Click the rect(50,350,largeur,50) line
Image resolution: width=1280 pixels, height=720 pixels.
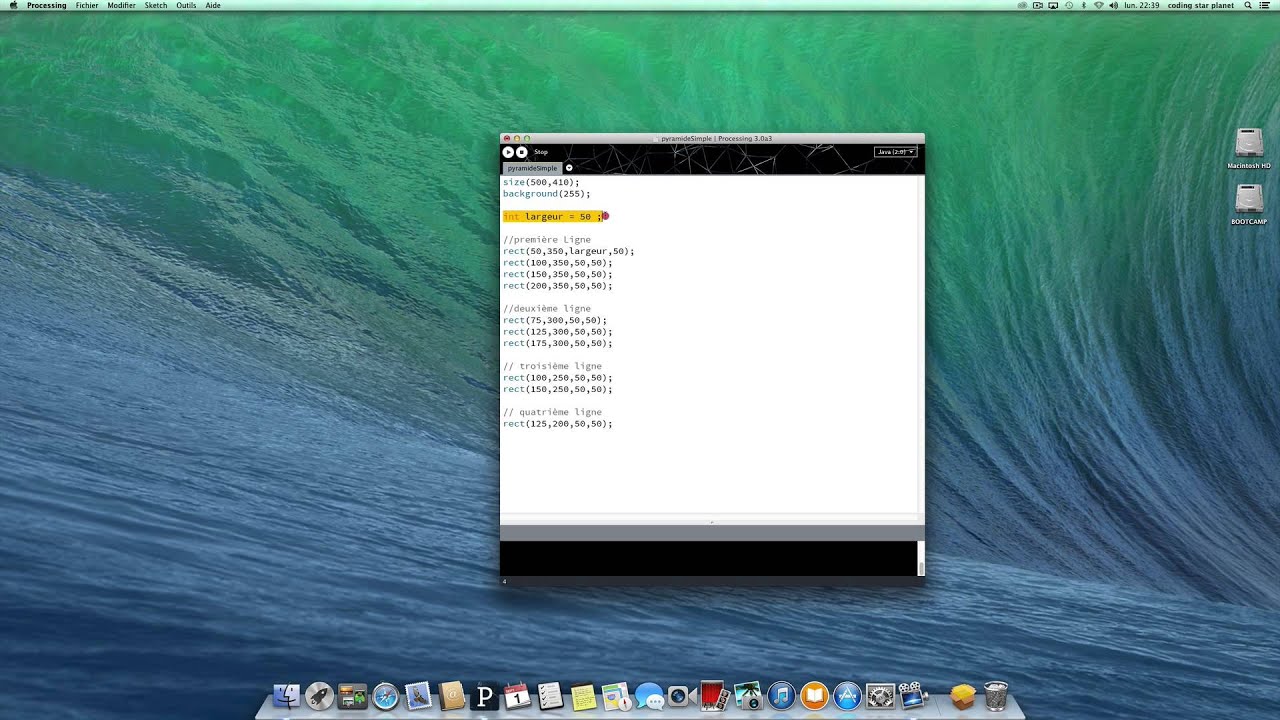pyautogui.click(x=568, y=251)
